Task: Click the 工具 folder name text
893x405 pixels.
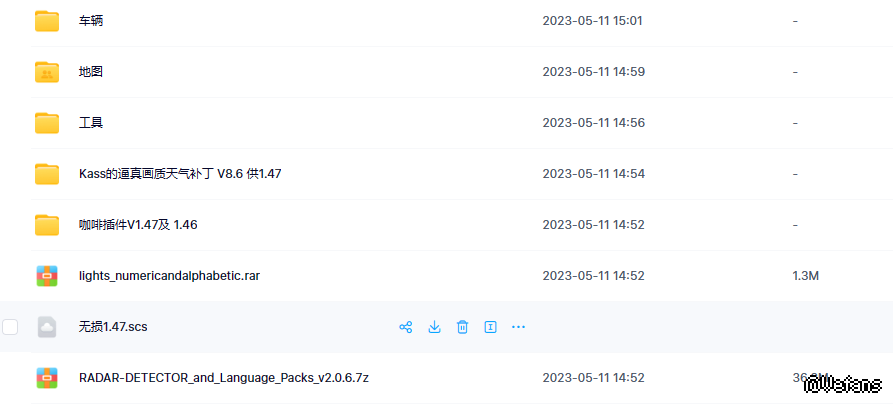Action: pos(91,123)
